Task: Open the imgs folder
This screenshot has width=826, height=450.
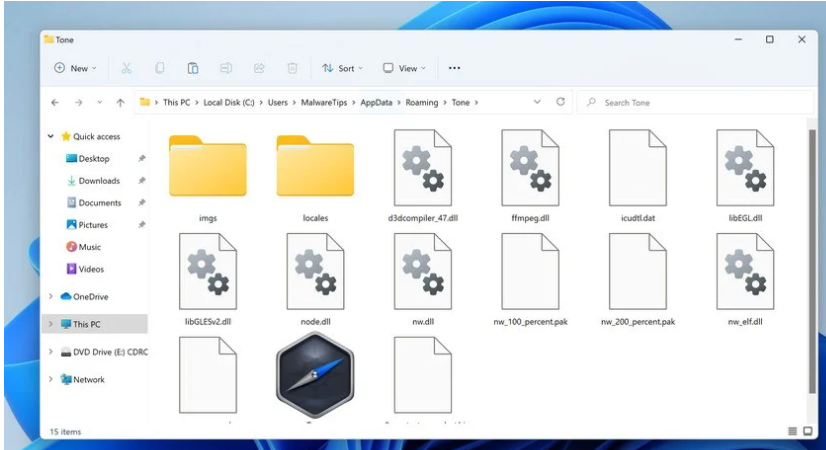Action: click(x=207, y=168)
